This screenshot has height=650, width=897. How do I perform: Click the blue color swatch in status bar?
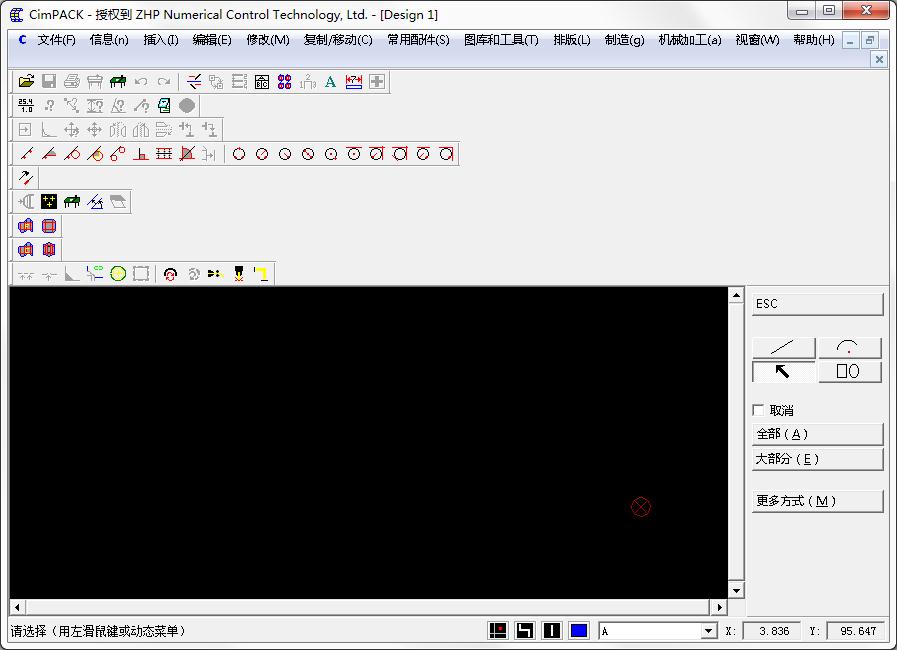[x=579, y=631]
